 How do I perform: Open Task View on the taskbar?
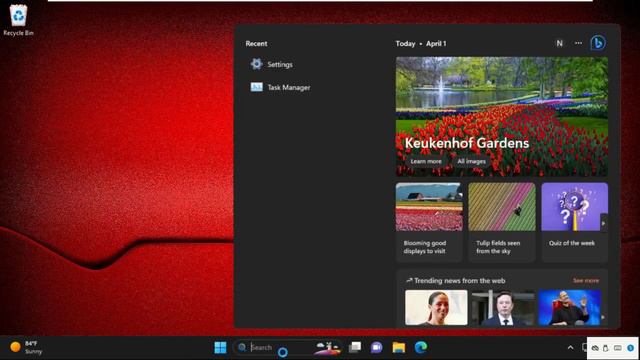point(355,347)
